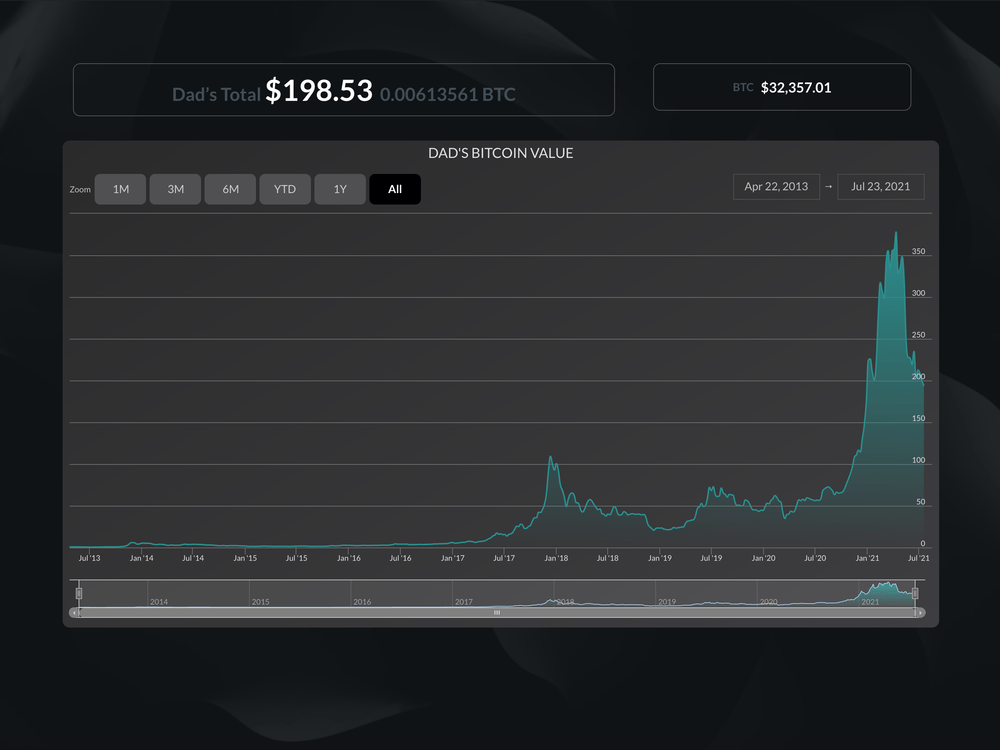Click the scrollbar right arrow
The height and width of the screenshot is (750, 1000).
[x=920, y=612]
